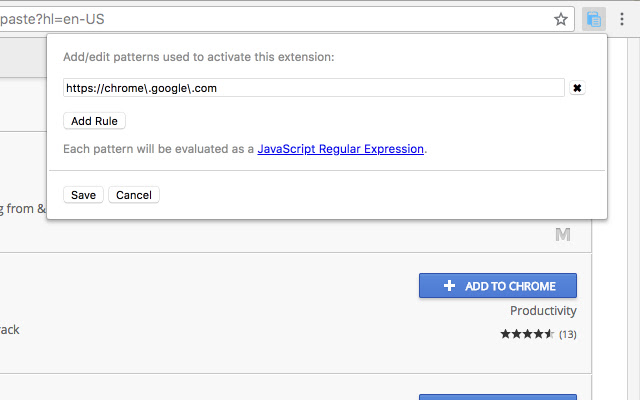Click the star rating icons
Screen dimensions: 640x400
click(527, 333)
